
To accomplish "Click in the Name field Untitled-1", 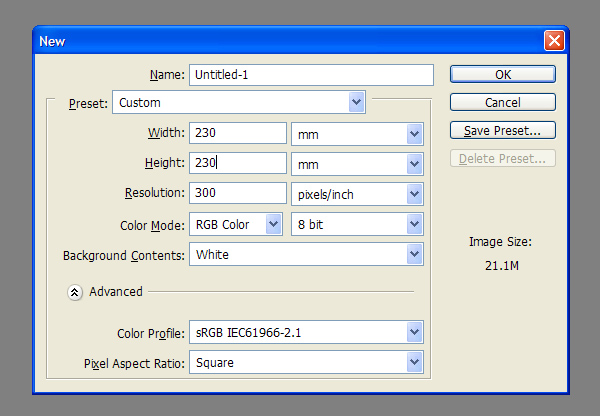I will [x=311, y=75].
